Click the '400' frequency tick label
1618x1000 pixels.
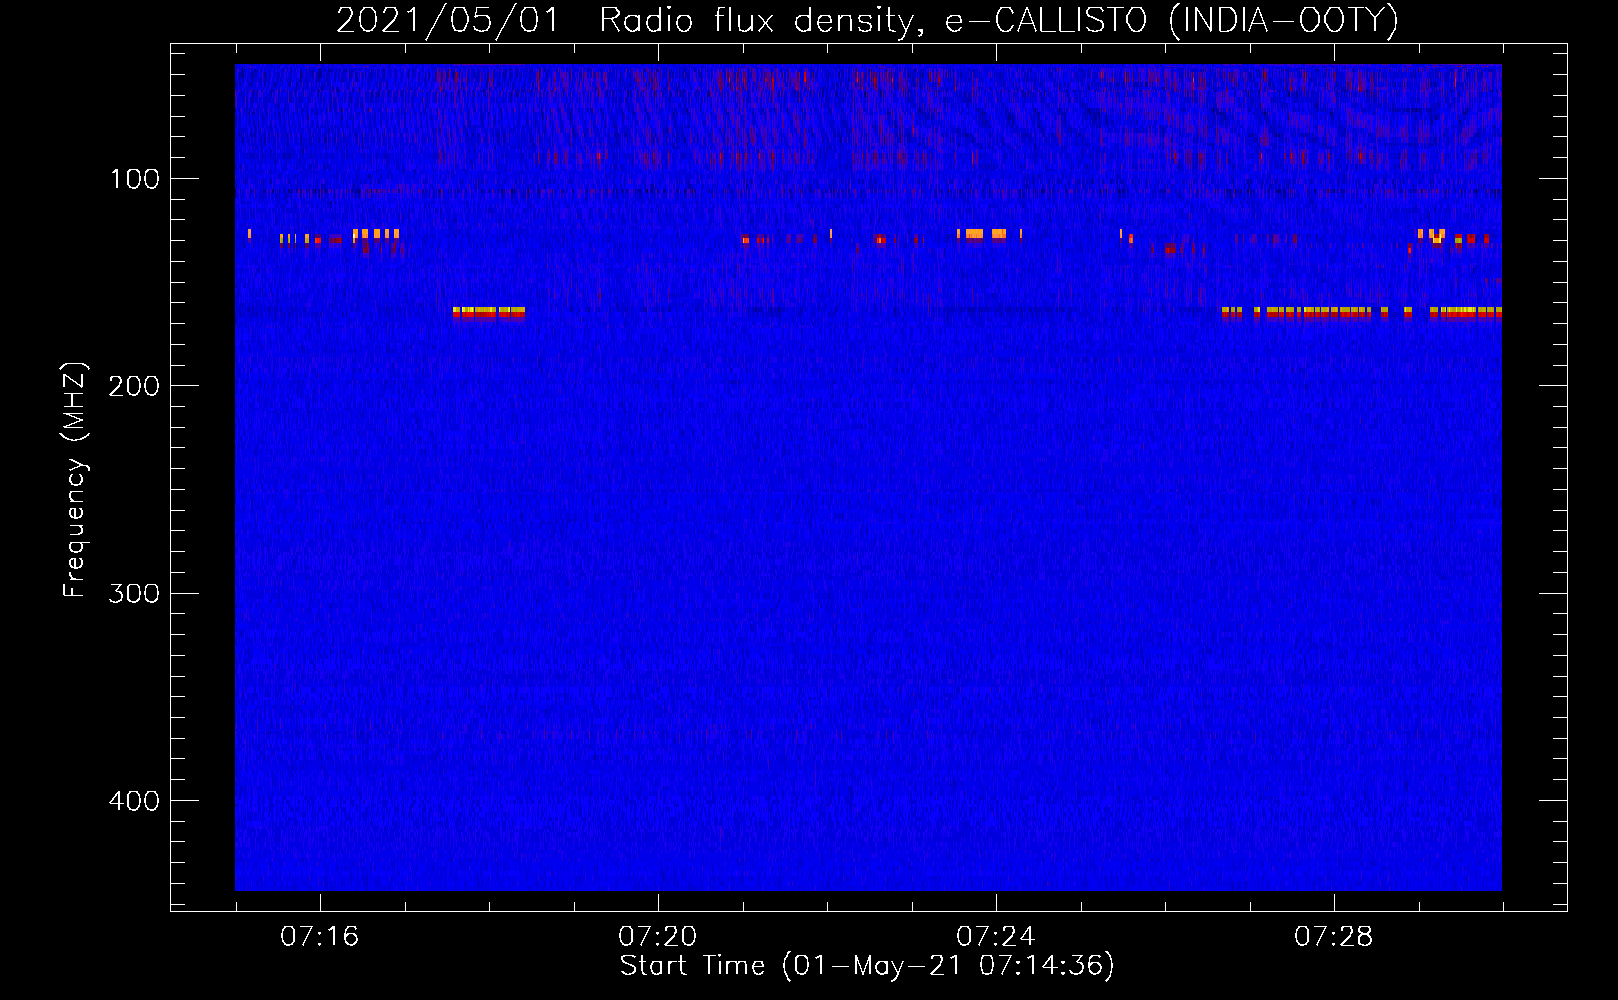coord(133,801)
